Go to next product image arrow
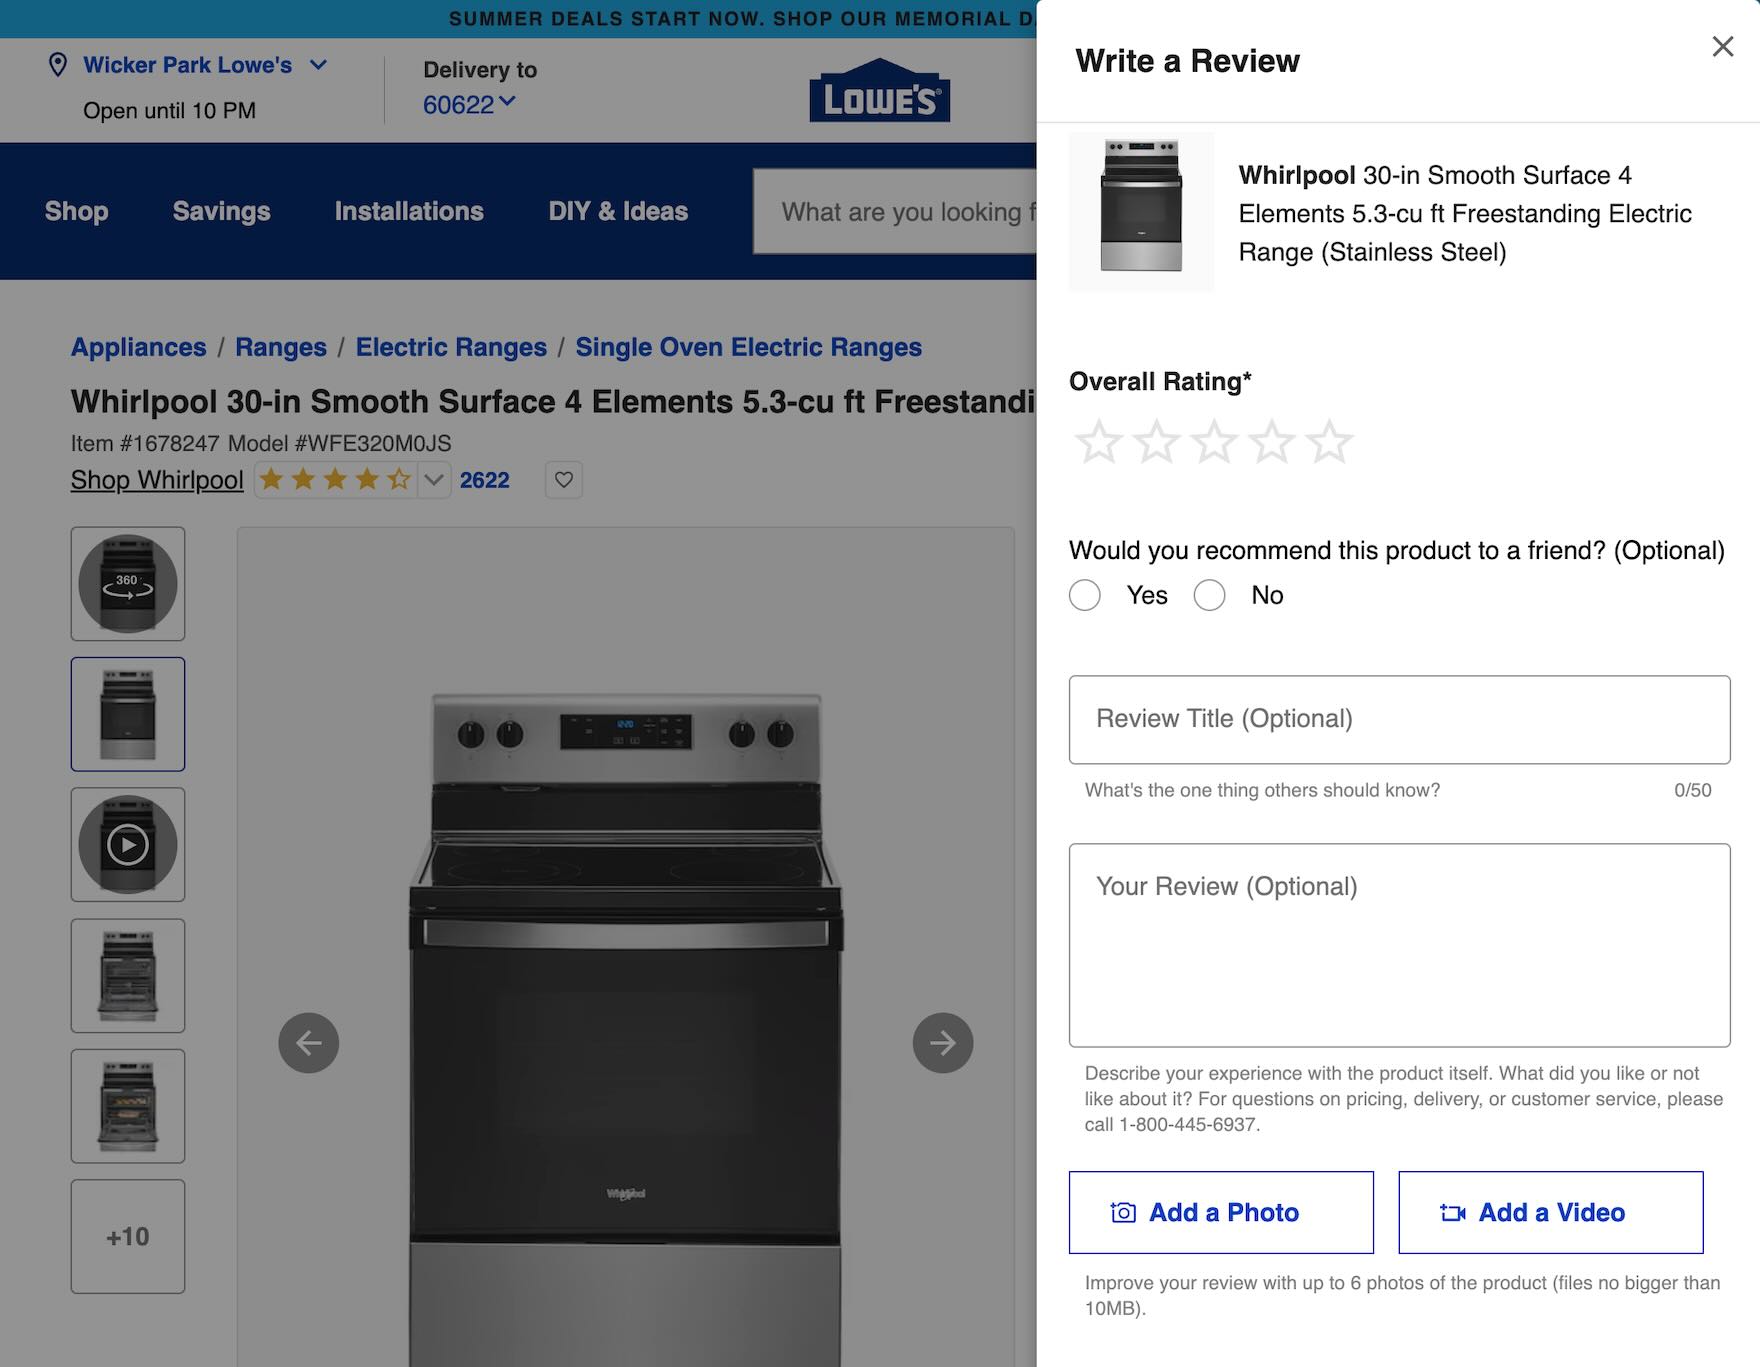Image resolution: width=1760 pixels, height=1367 pixels. (x=942, y=1043)
